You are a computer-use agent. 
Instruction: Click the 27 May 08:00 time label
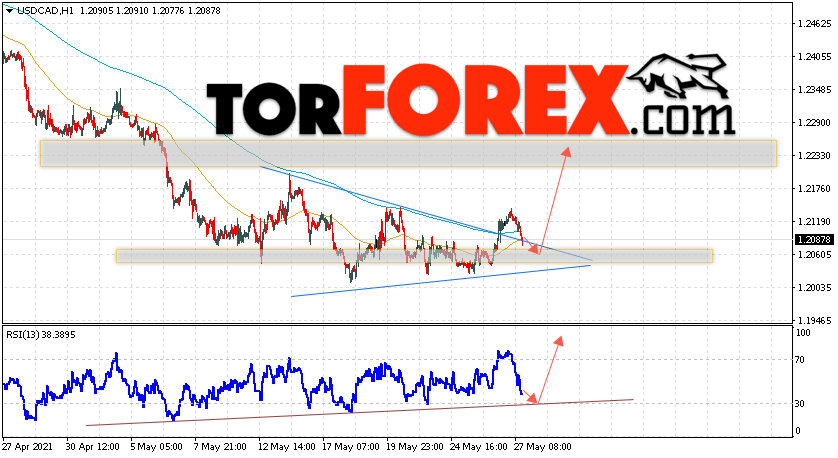(542, 447)
